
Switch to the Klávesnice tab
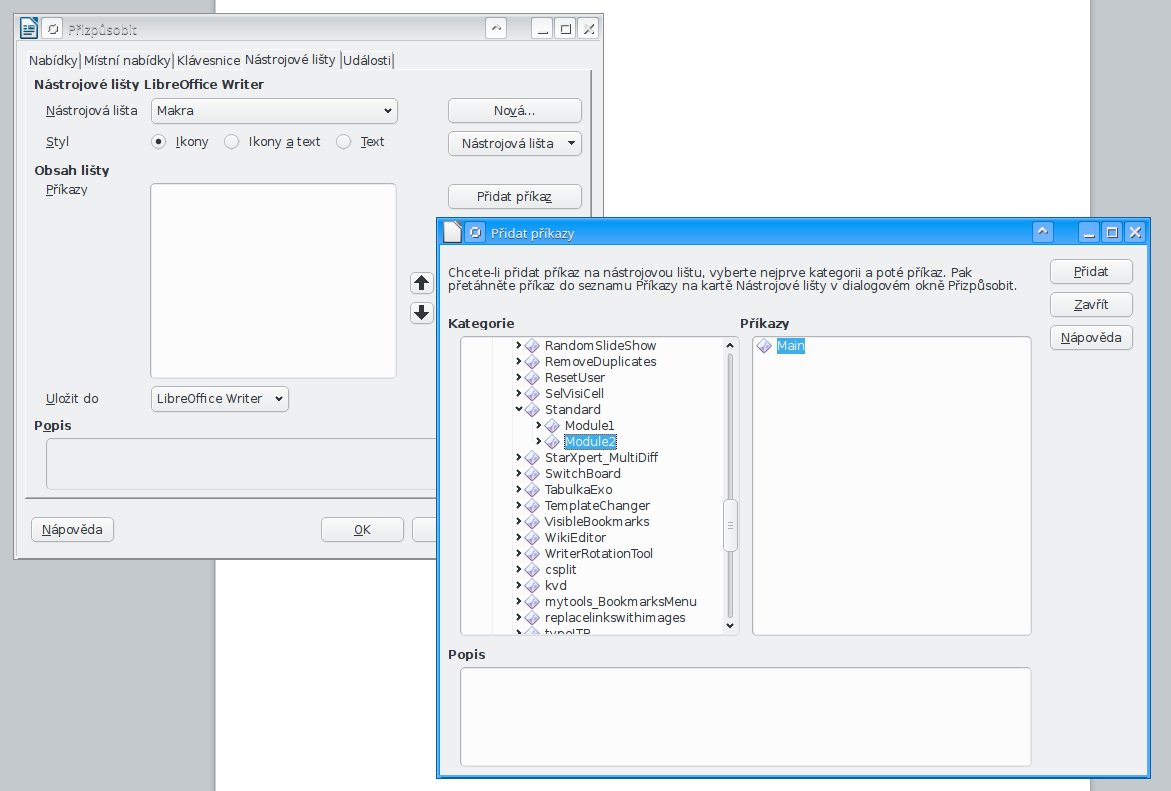click(x=208, y=61)
